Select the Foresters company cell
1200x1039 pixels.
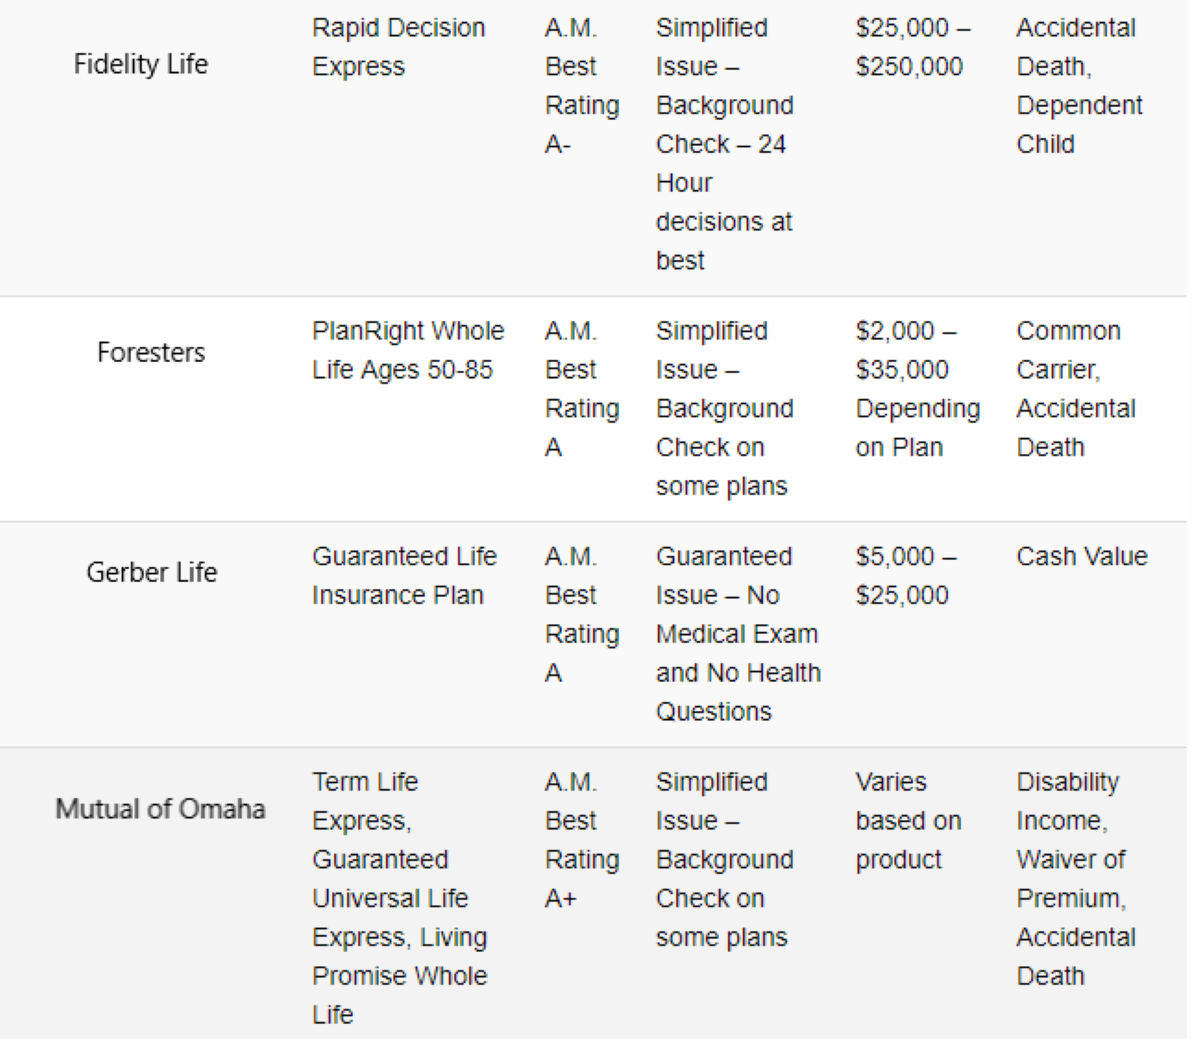(x=151, y=352)
